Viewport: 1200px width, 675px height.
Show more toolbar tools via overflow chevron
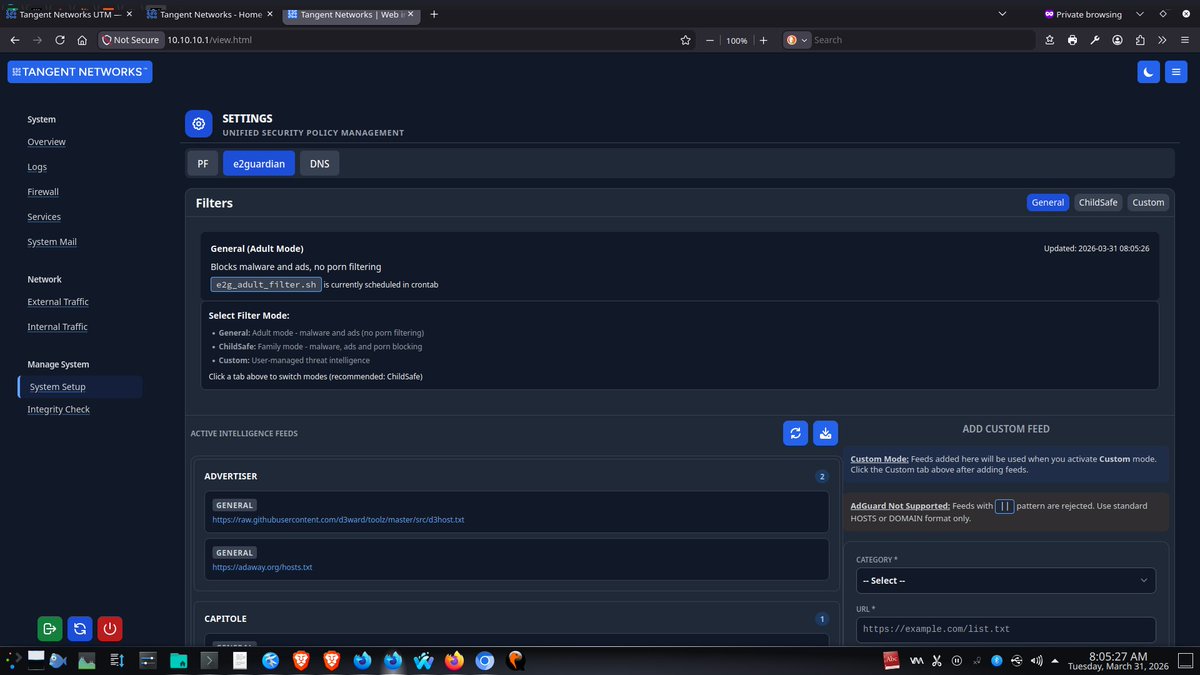pos(1161,40)
